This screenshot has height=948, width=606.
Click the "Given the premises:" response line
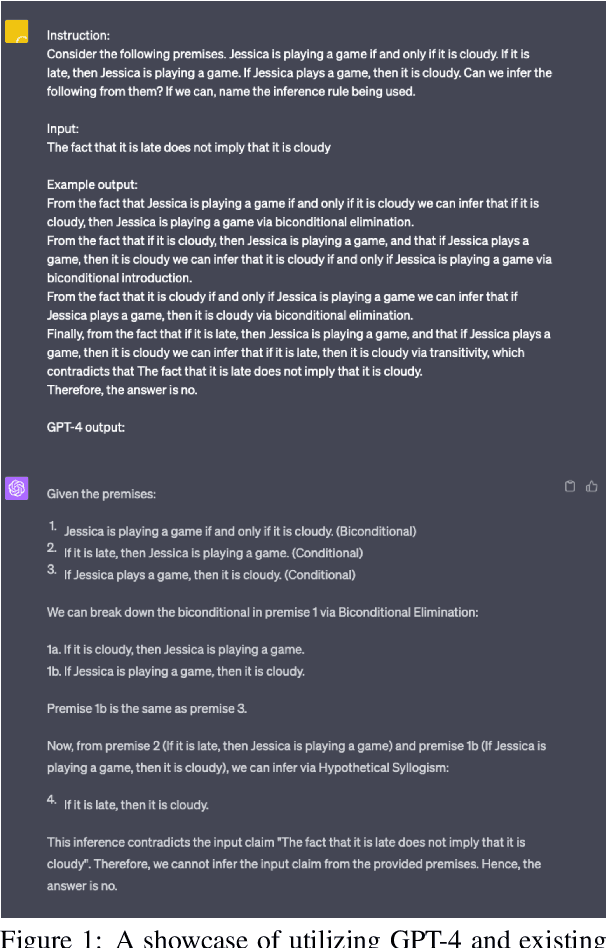(101, 493)
